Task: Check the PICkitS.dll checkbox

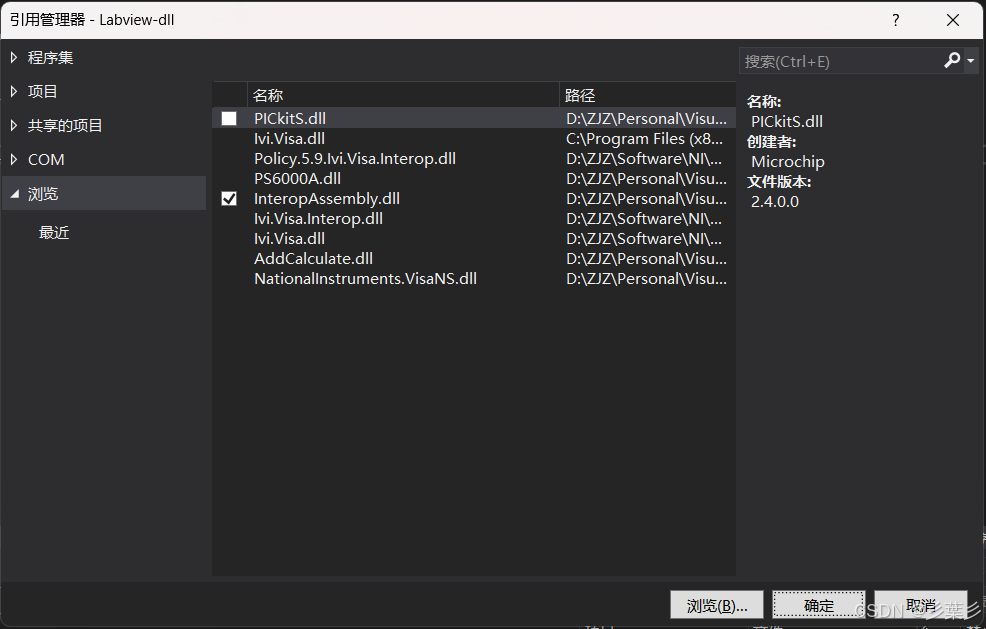Action: tap(228, 117)
